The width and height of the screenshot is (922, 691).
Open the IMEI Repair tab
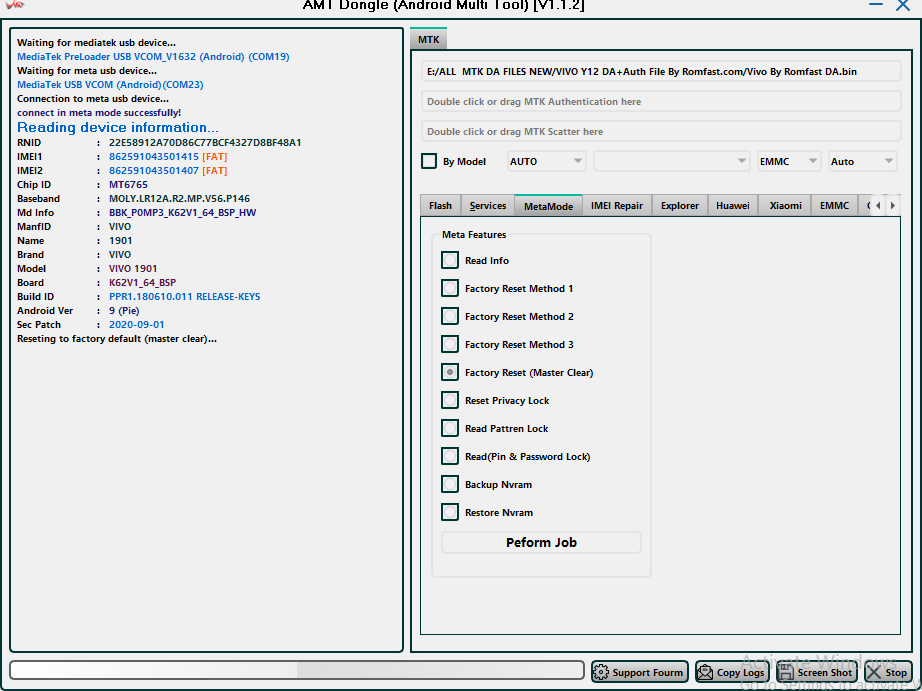pos(617,206)
